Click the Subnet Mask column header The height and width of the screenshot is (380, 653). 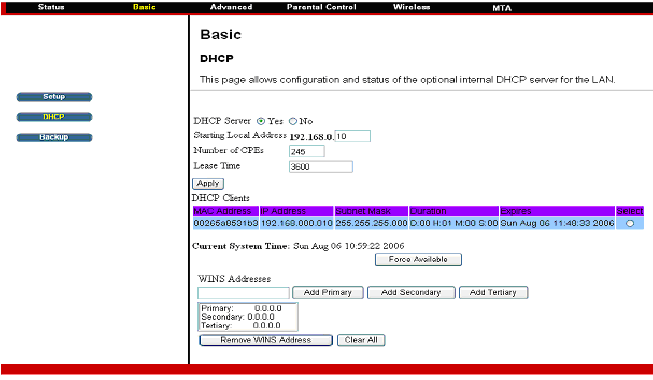pyautogui.click(x=371, y=211)
